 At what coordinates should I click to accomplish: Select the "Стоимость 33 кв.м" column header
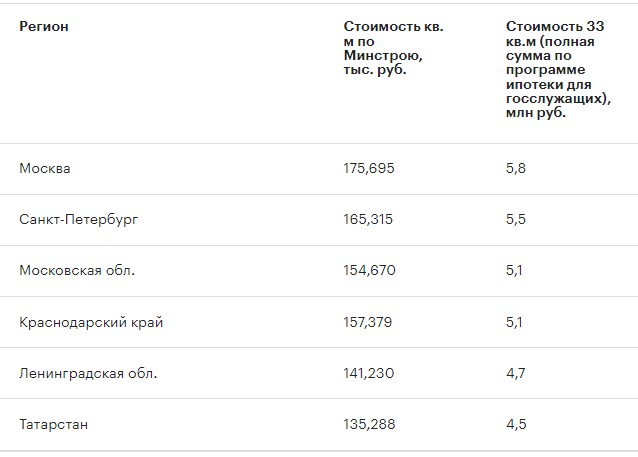(x=556, y=69)
